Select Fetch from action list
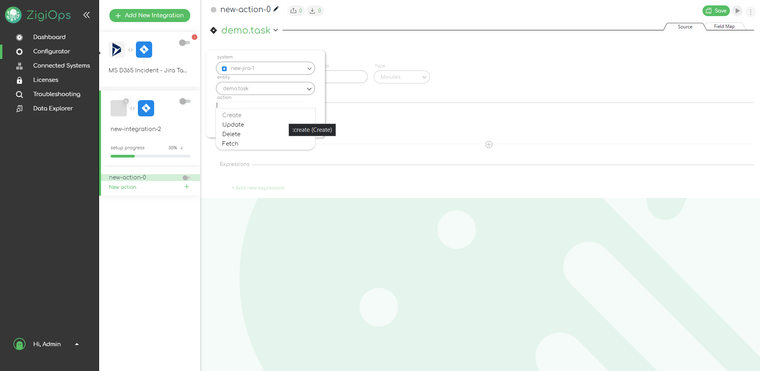The image size is (760, 371). tap(230, 144)
